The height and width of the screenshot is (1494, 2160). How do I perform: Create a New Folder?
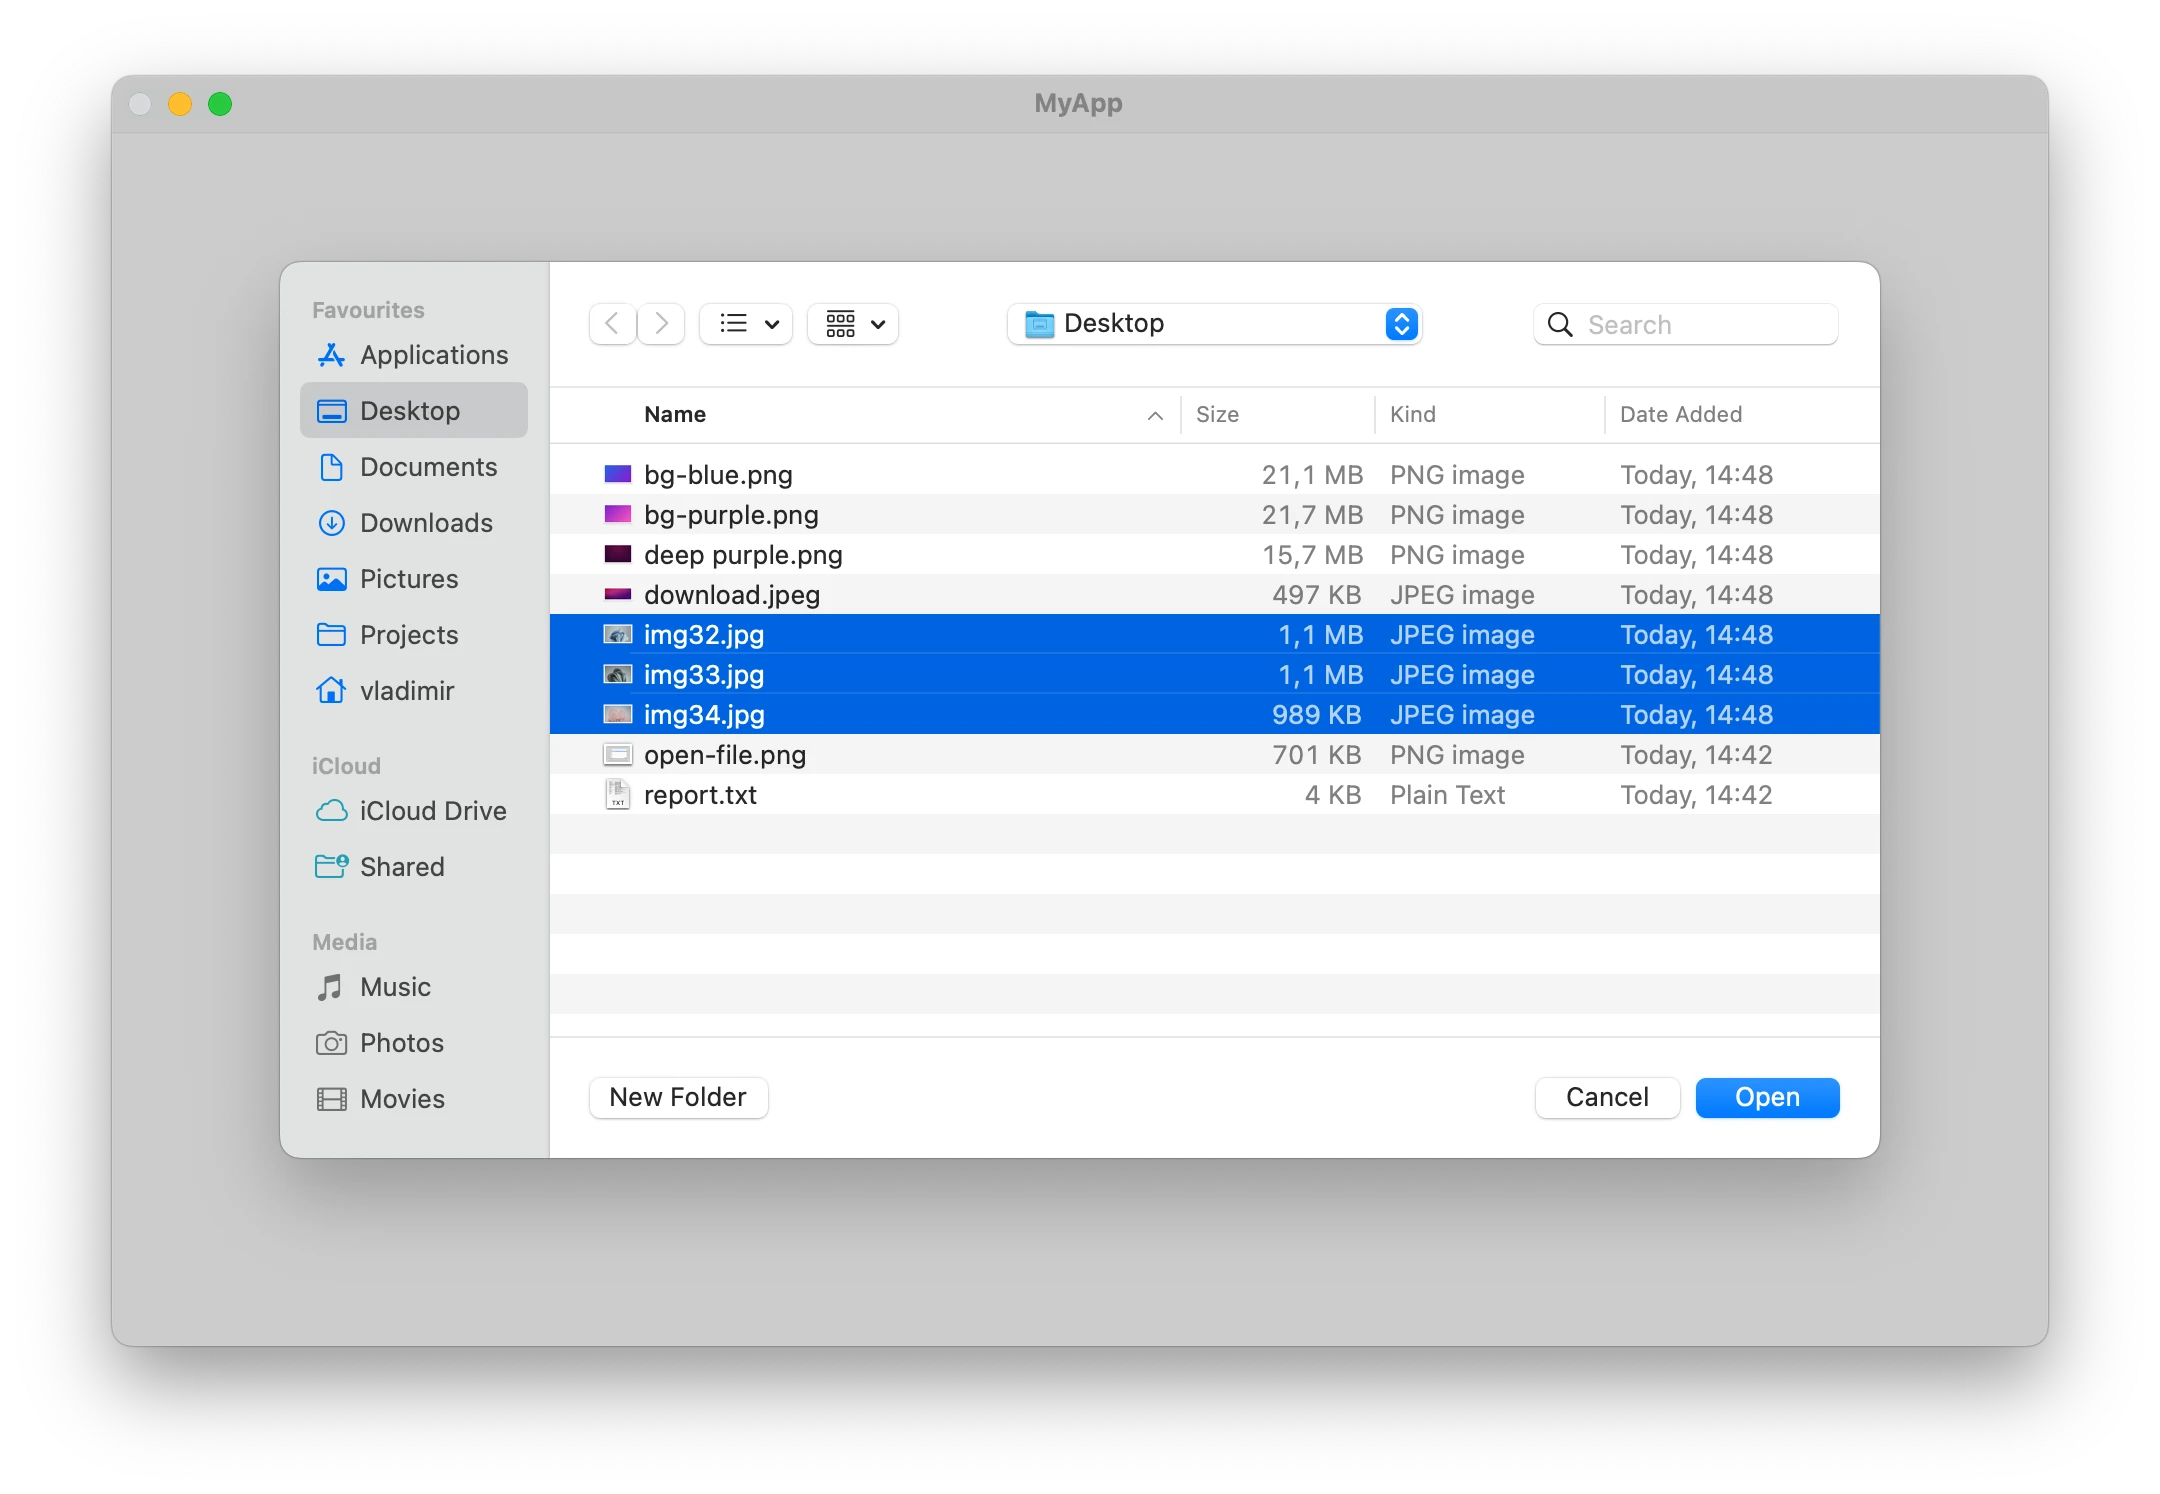click(678, 1097)
